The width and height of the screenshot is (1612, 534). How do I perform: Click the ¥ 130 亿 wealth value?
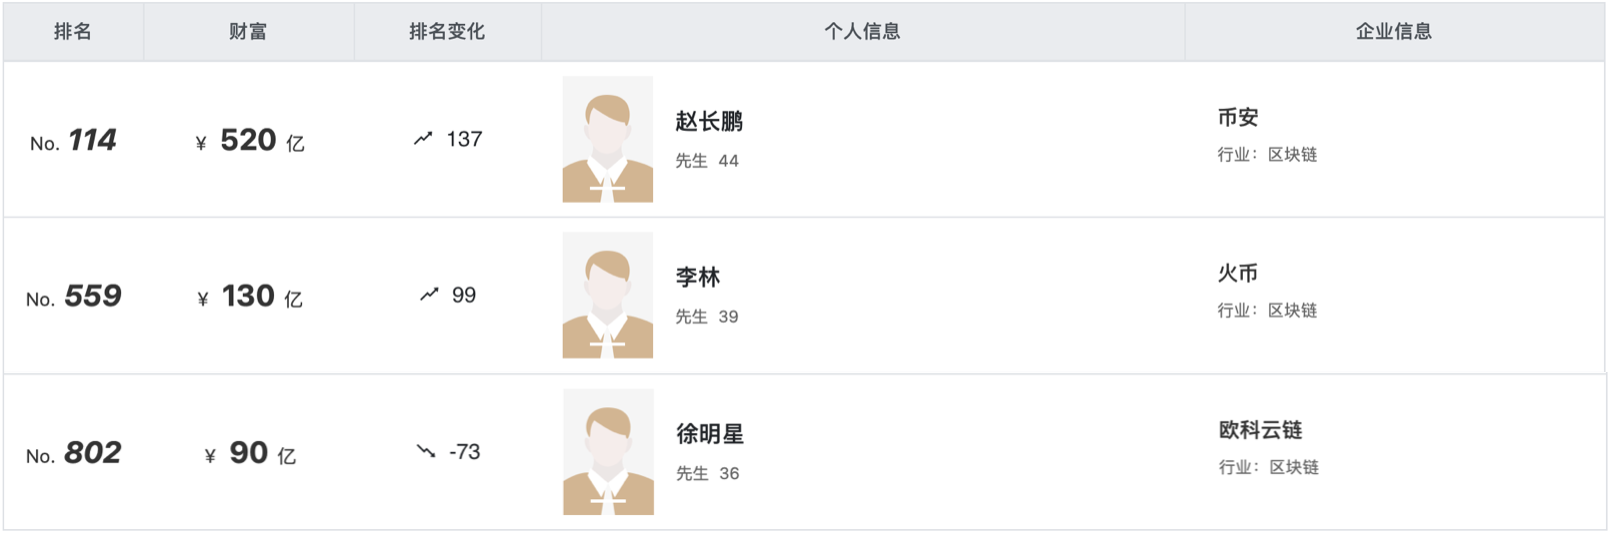[250, 297]
